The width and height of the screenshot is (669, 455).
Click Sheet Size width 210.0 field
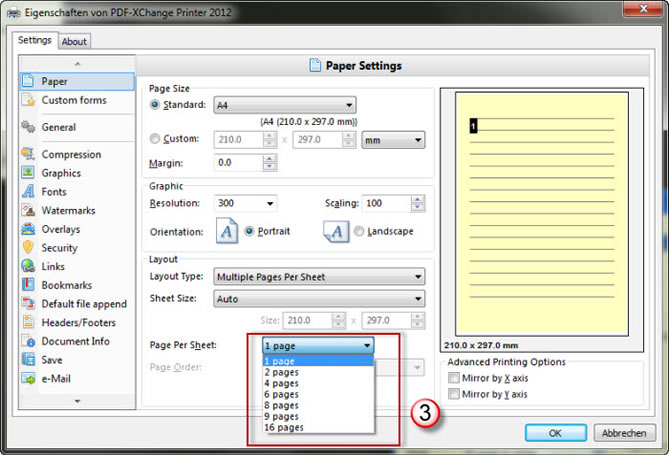(x=308, y=320)
